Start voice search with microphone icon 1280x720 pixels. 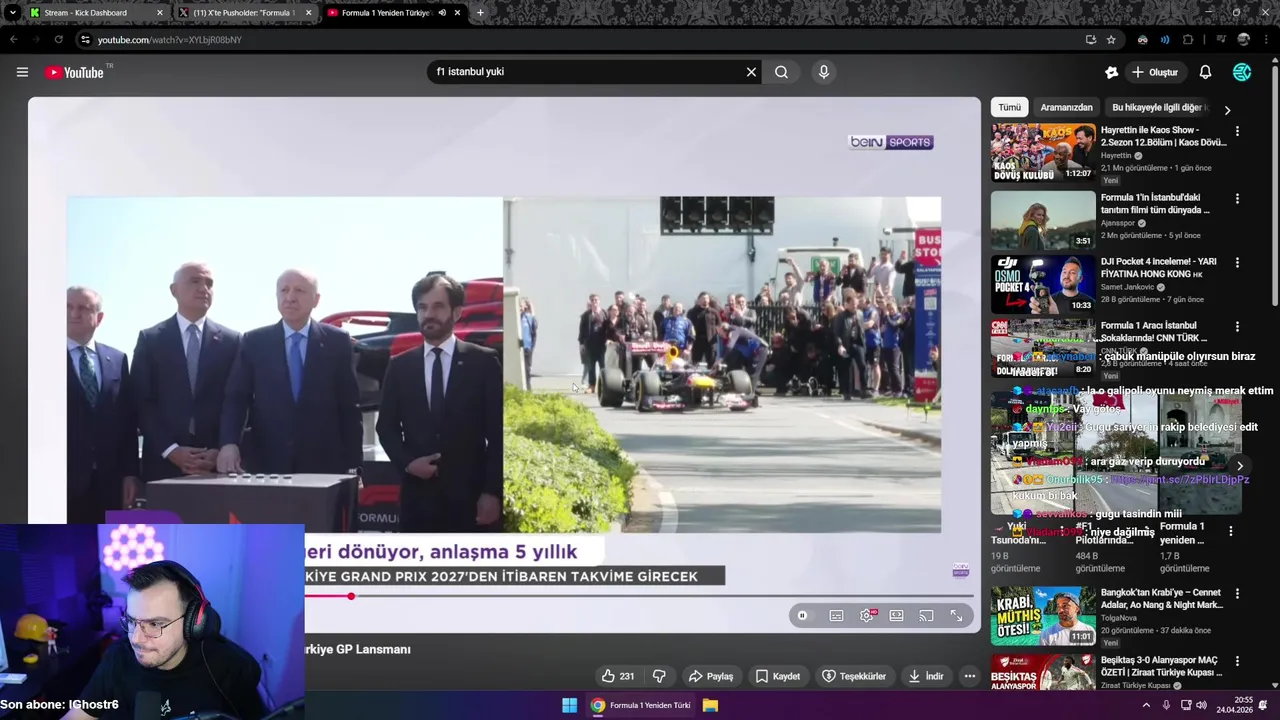point(824,72)
